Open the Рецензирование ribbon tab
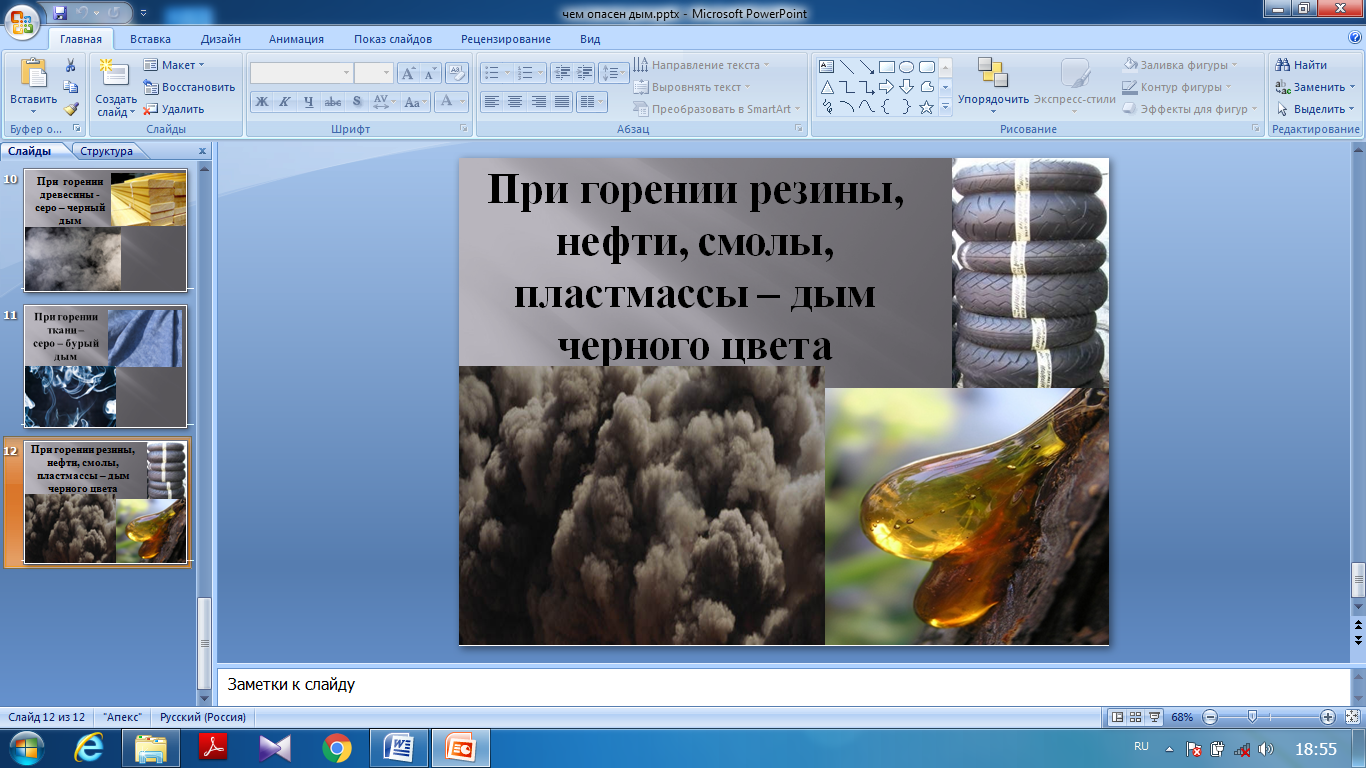Screen dimensions: 1366x768 [506, 39]
